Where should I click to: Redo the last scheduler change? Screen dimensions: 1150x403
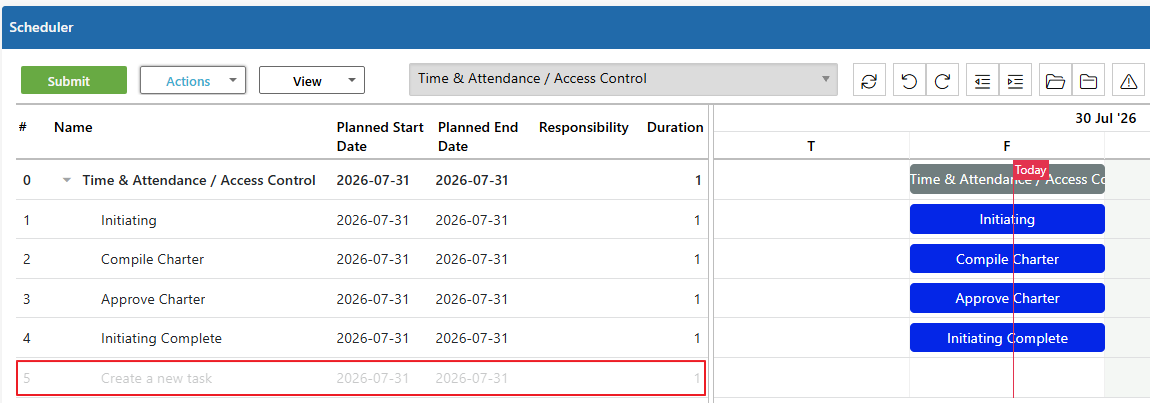click(942, 81)
